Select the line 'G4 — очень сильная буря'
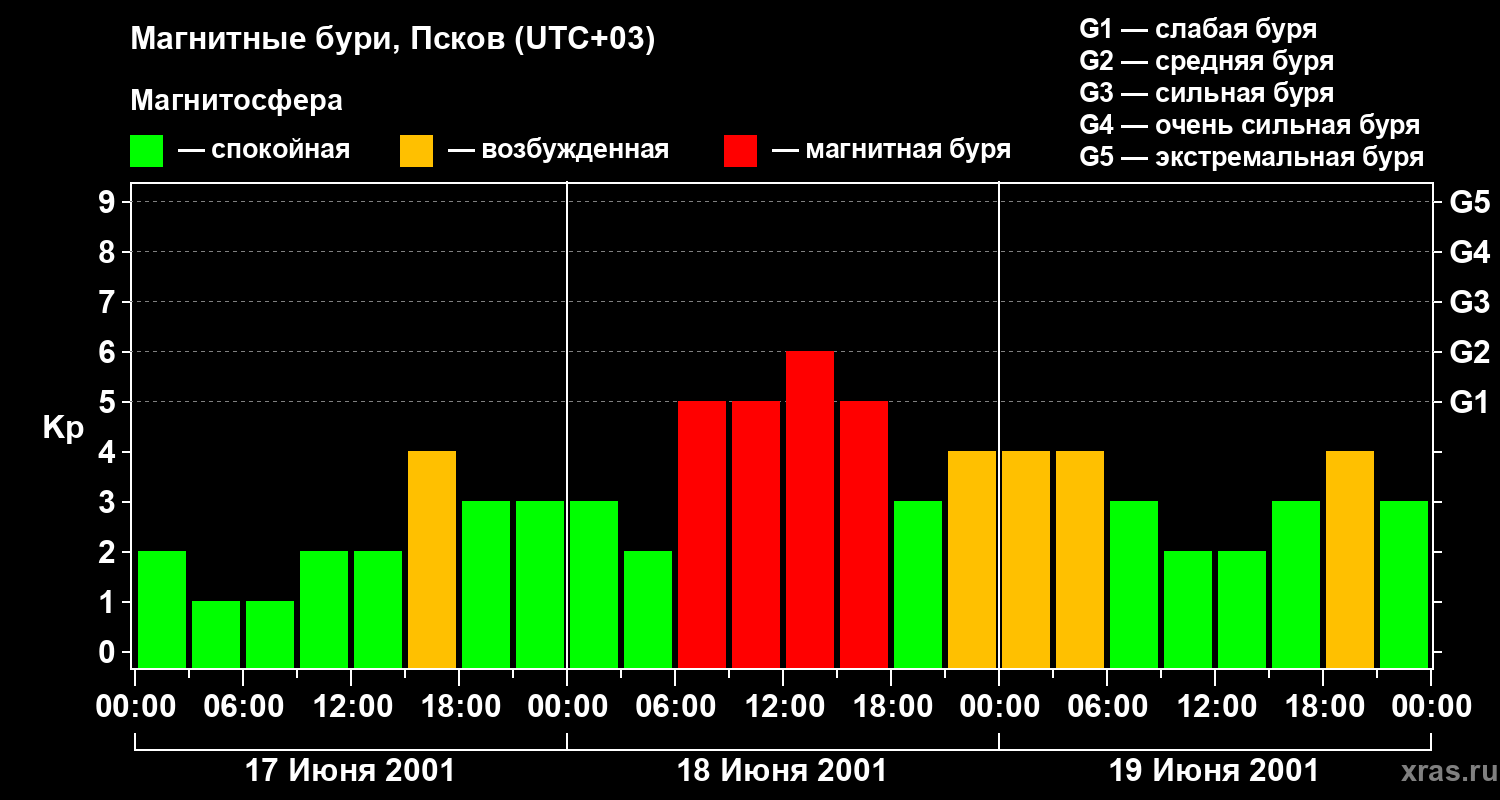 coord(1249,125)
